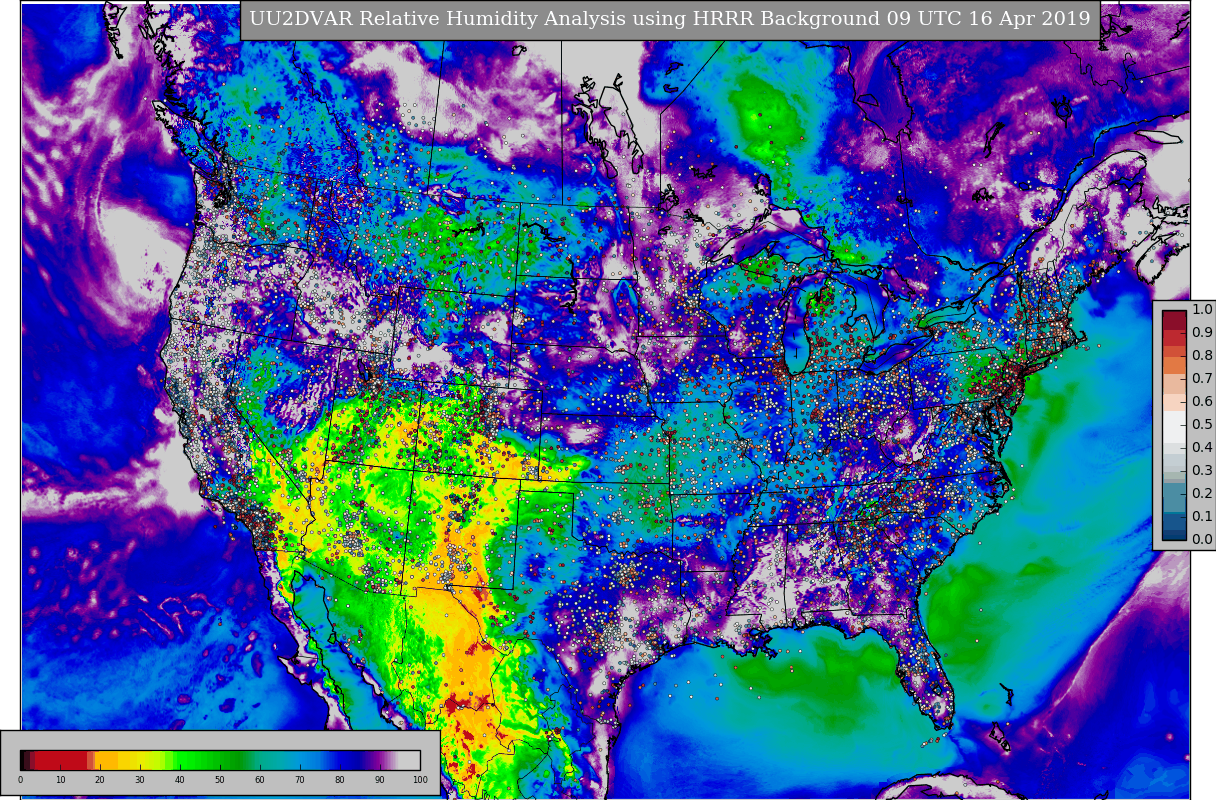Select the white middle swatch of right colorbar
Viewport: 1216px width, 800px height.
pyautogui.click(x=1174, y=427)
